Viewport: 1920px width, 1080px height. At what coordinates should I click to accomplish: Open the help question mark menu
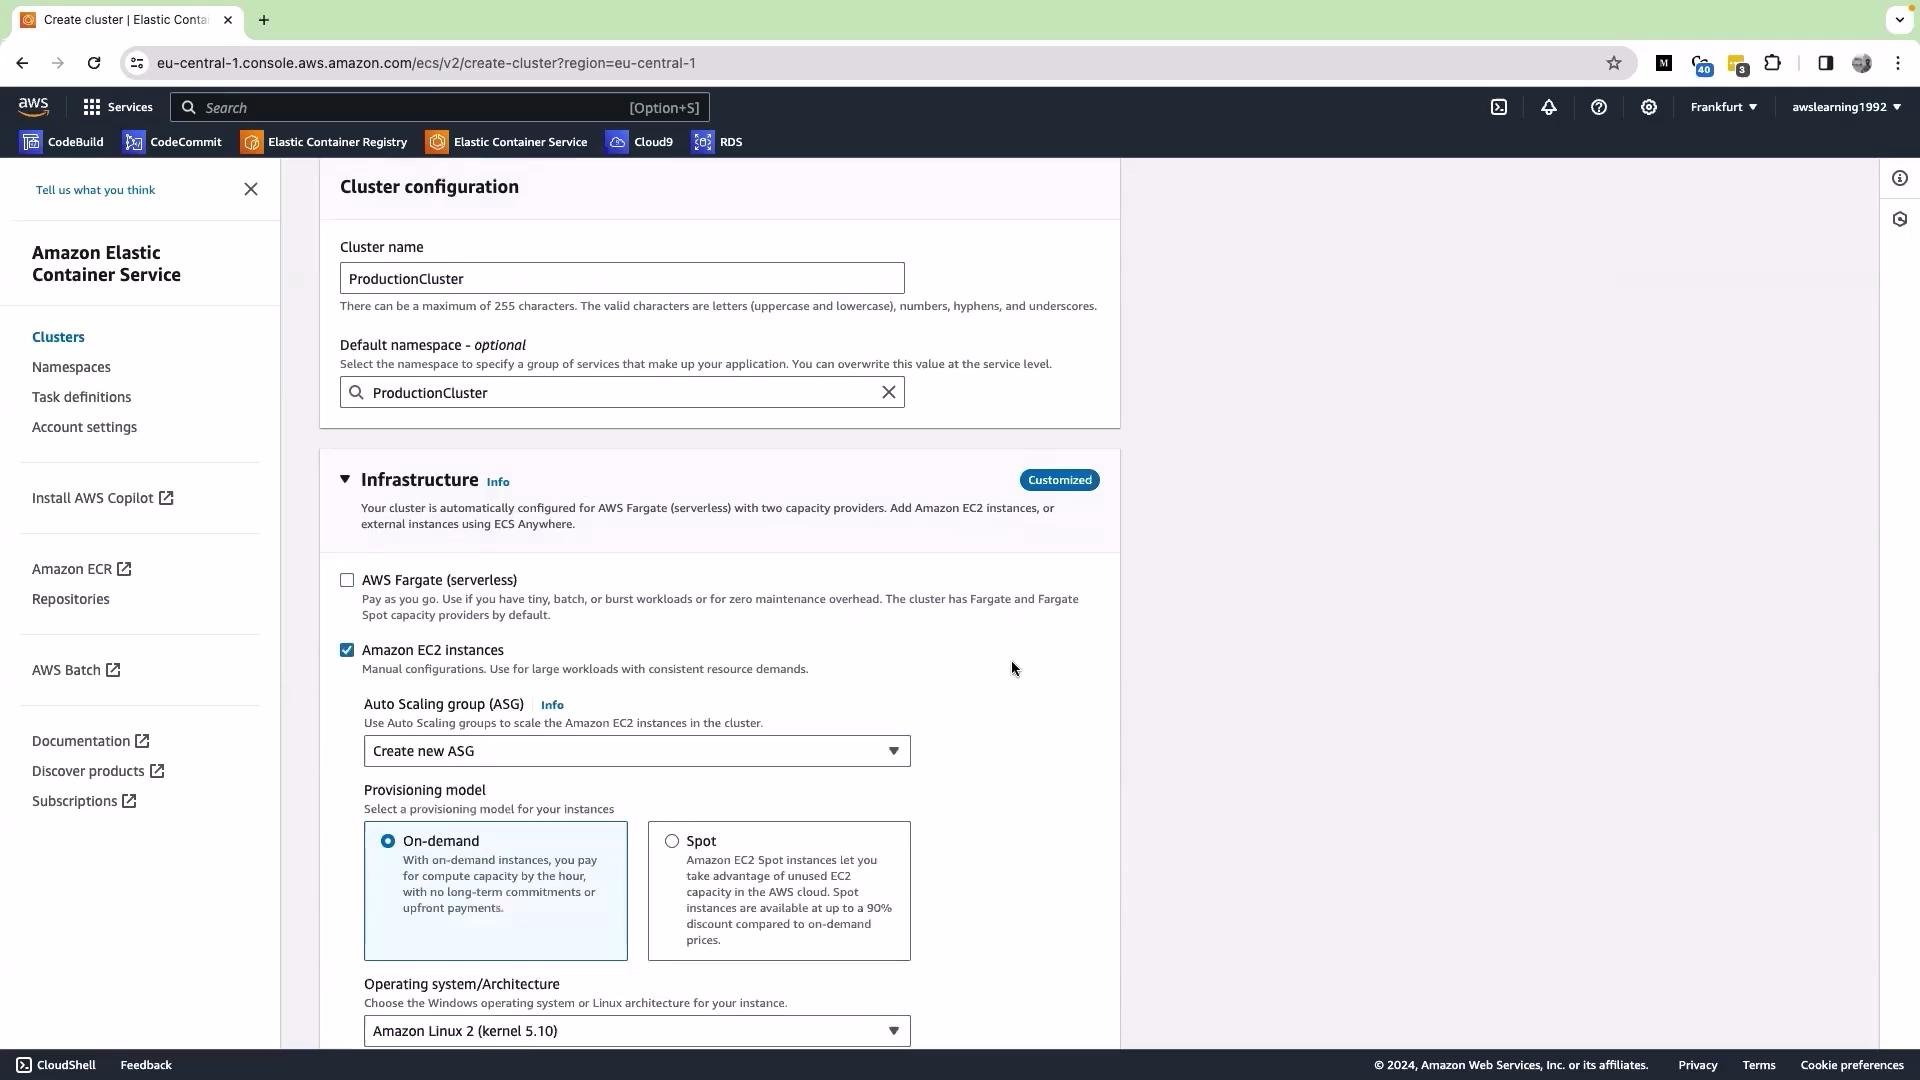[1599, 107]
